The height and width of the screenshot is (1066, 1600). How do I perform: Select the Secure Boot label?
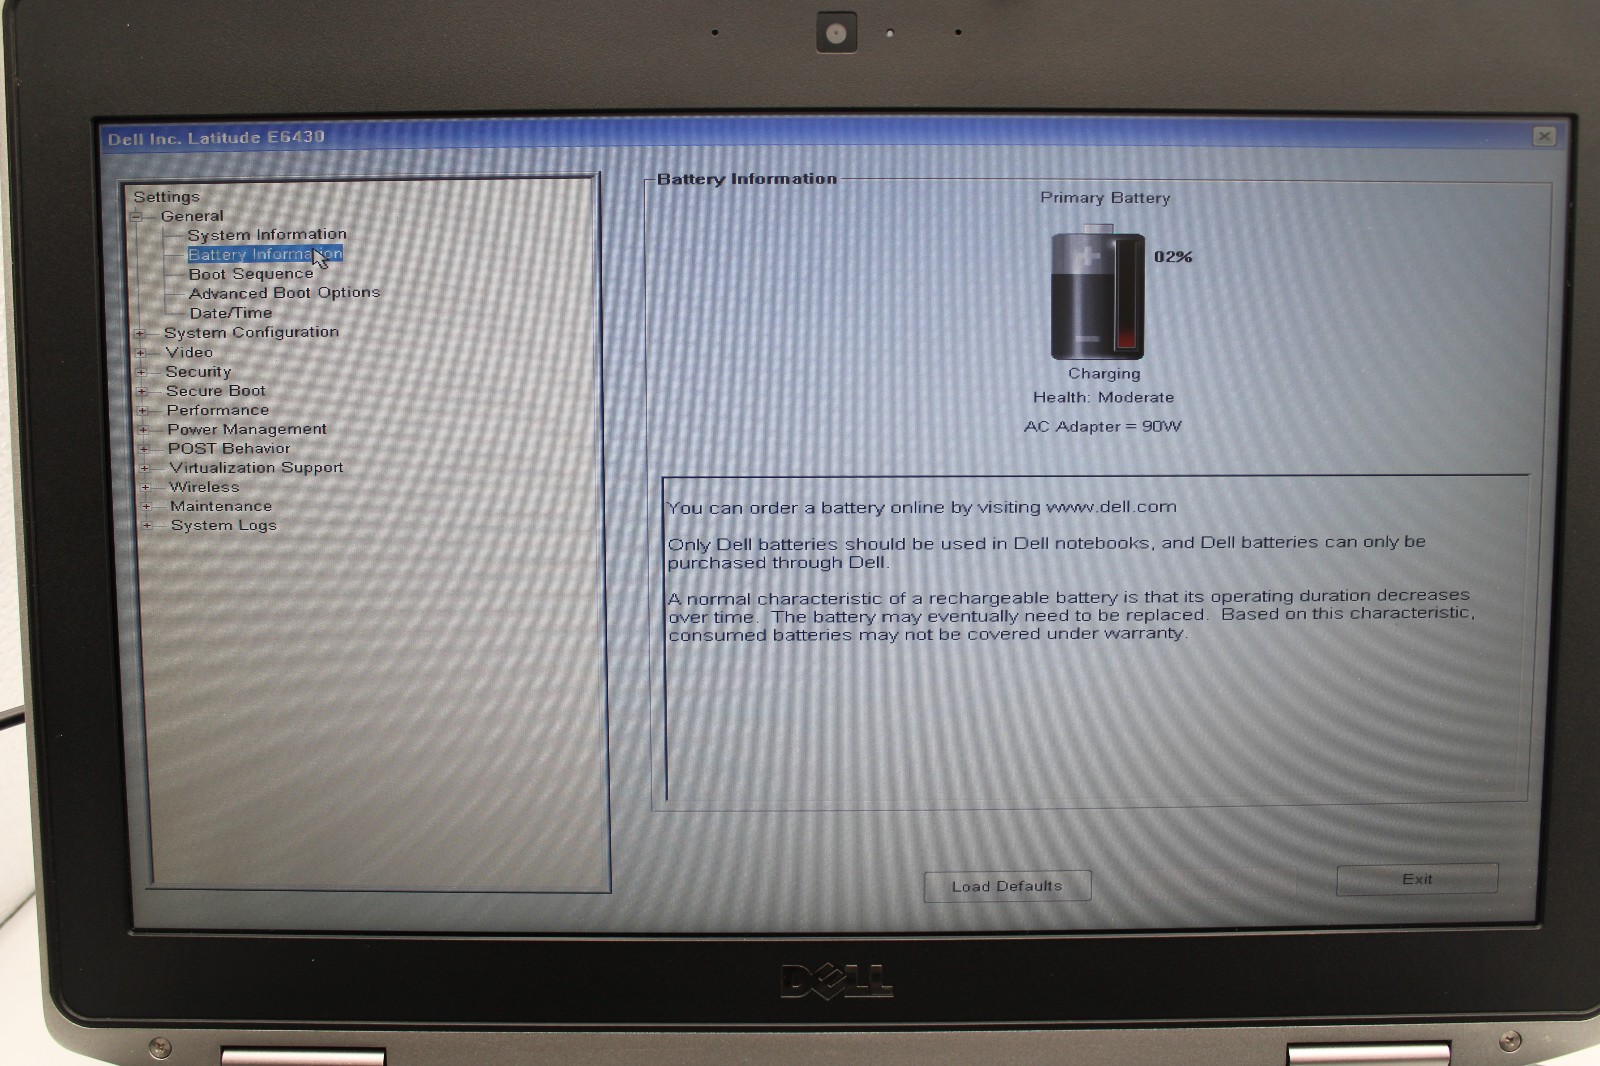click(216, 390)
